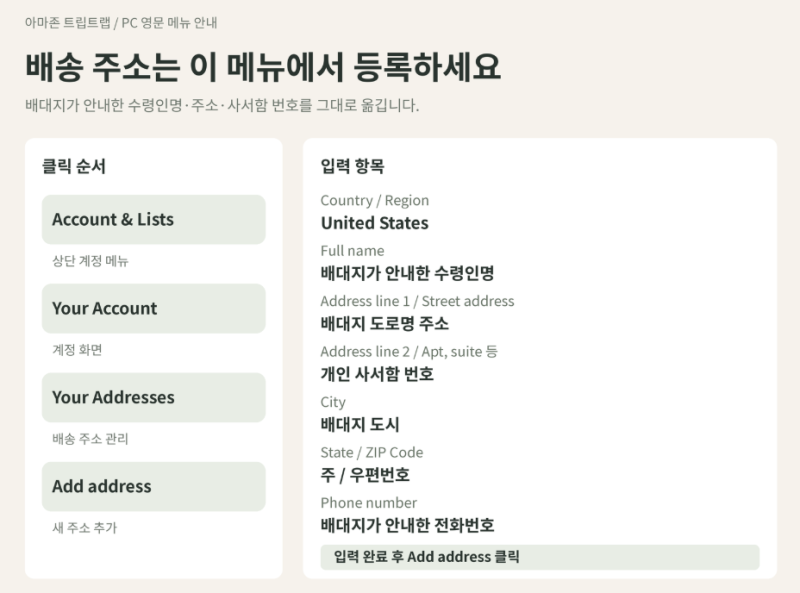
Task: Click the '입력 완료 후 Add address 클릭' bar
Action: (x=540, y=557)
